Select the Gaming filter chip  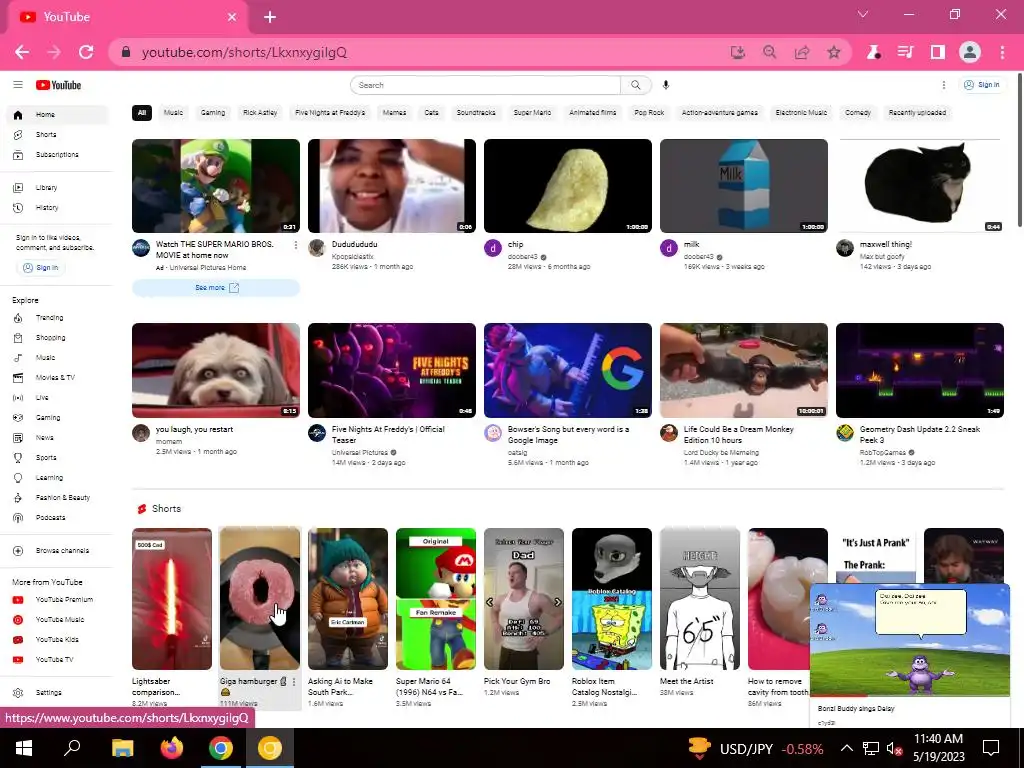213,112
